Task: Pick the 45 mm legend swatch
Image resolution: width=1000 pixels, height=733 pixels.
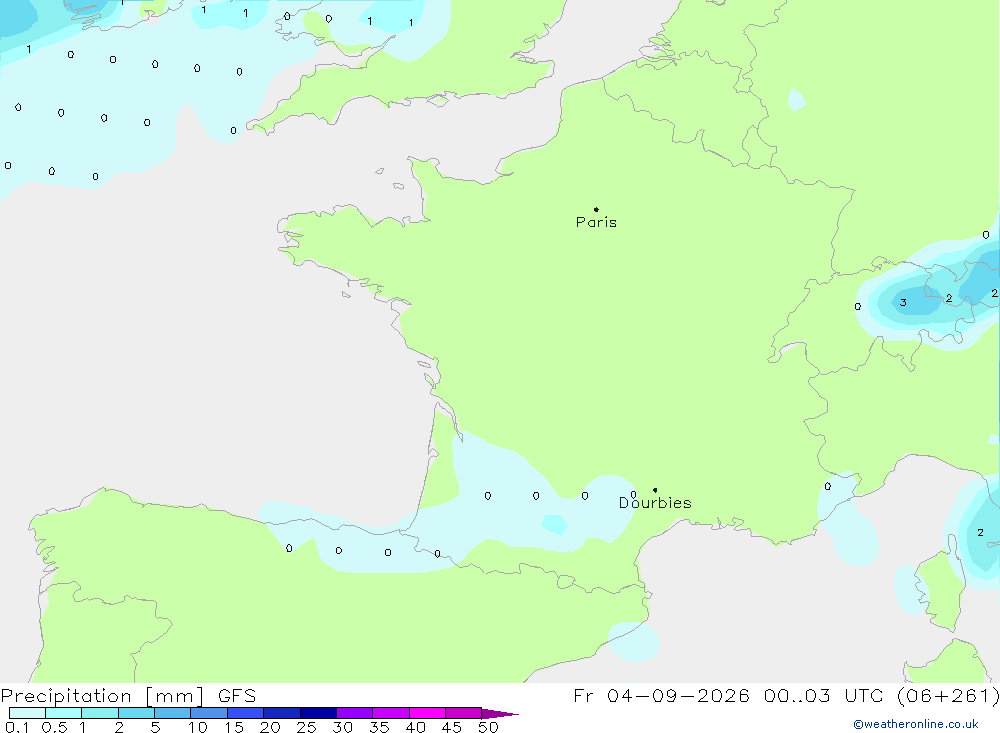Action: point(464,713)
